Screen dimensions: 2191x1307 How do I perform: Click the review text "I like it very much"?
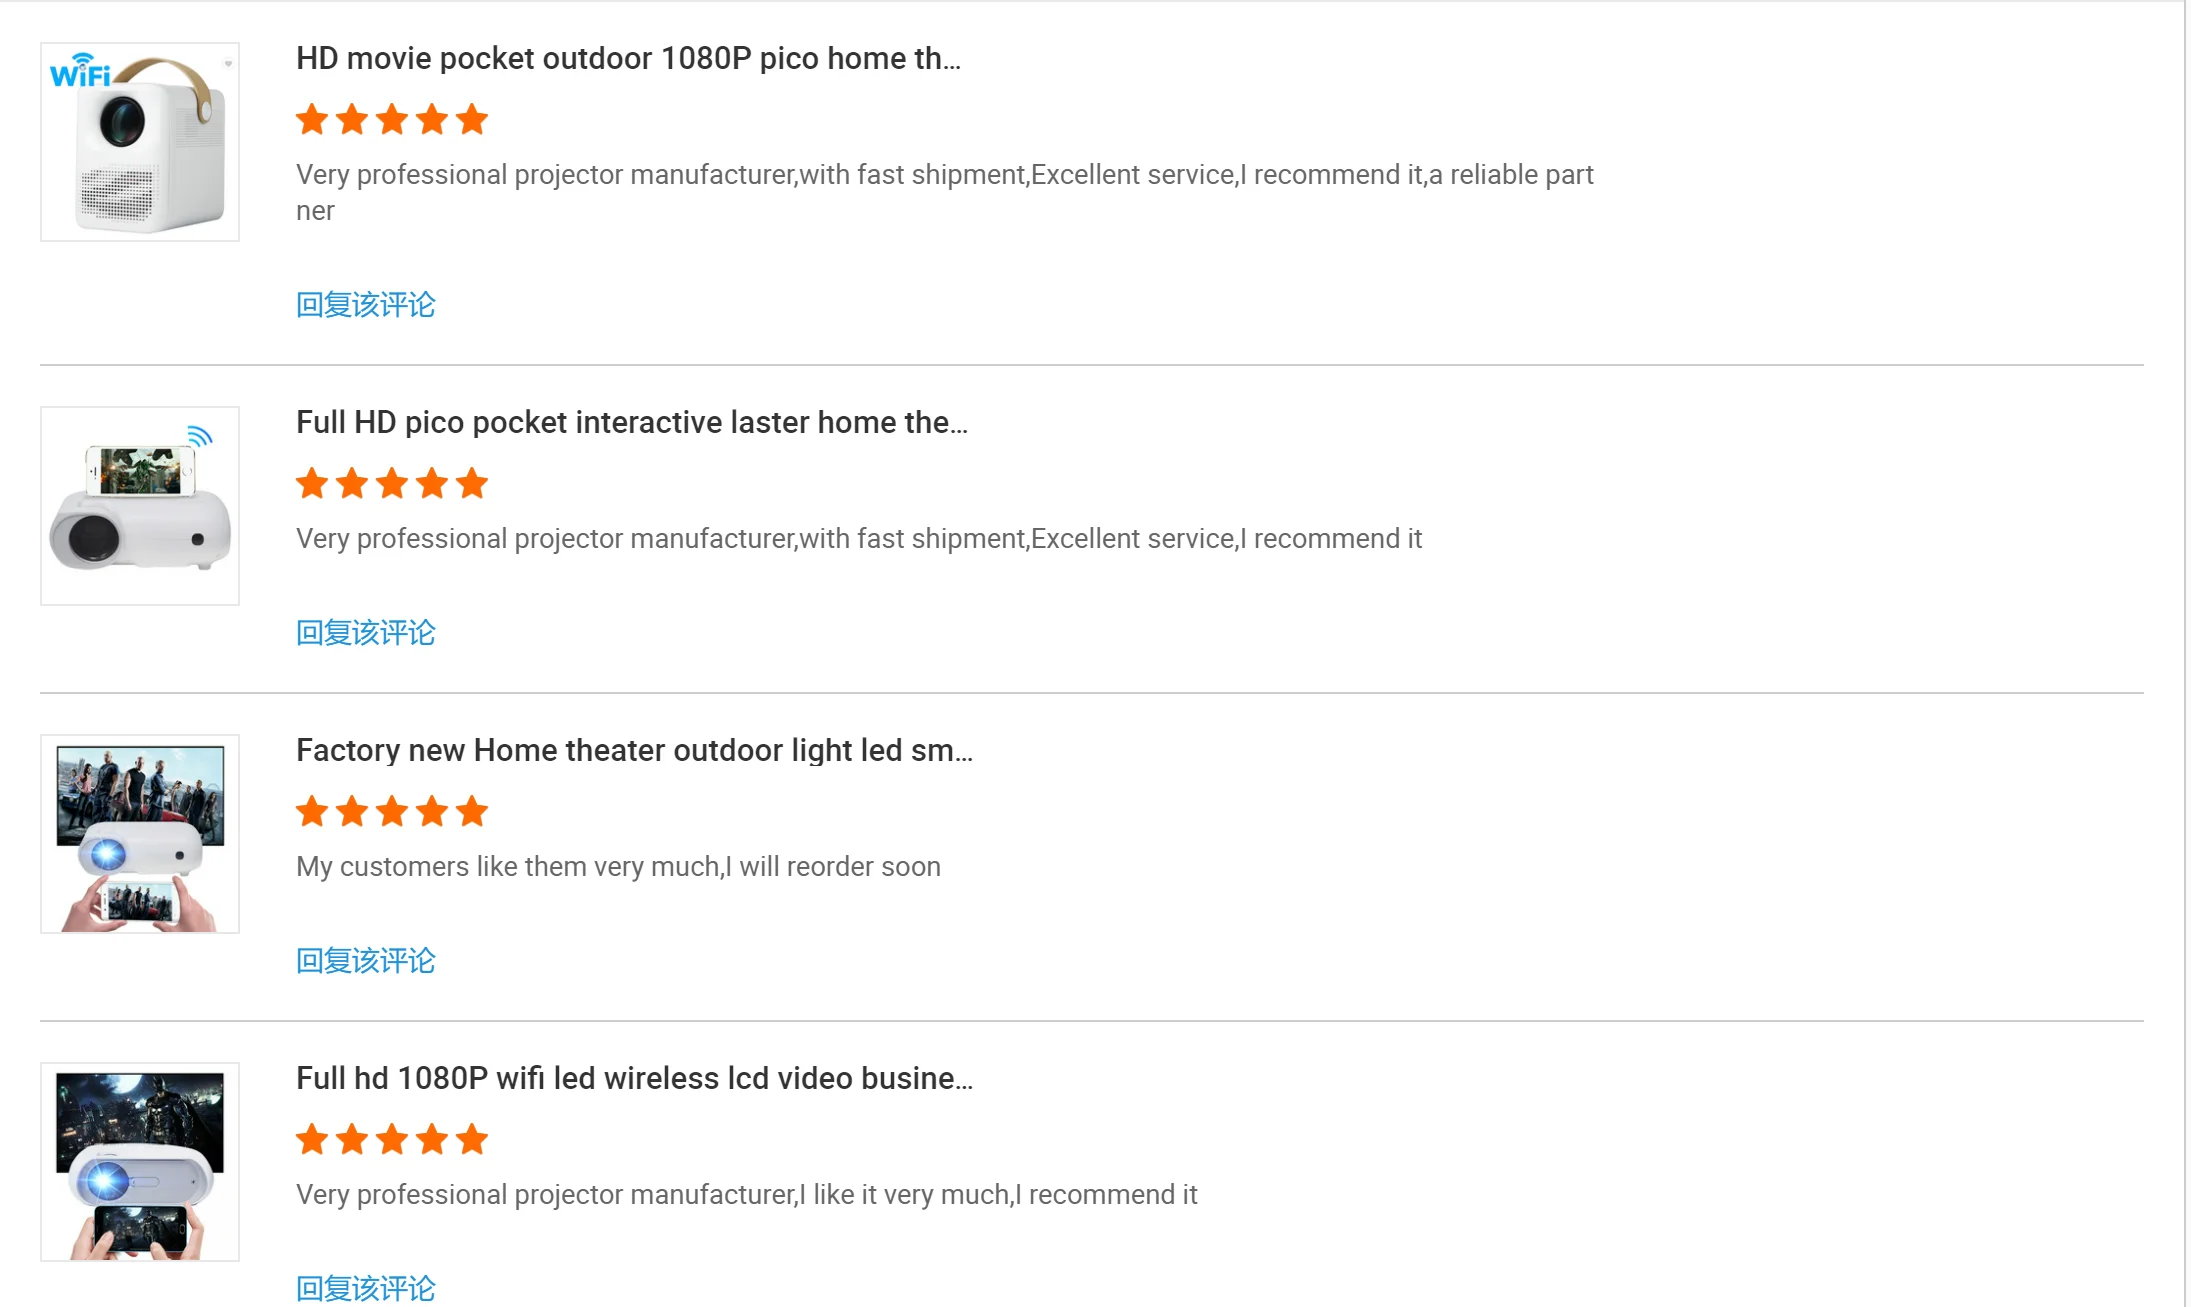point(746,1195)
